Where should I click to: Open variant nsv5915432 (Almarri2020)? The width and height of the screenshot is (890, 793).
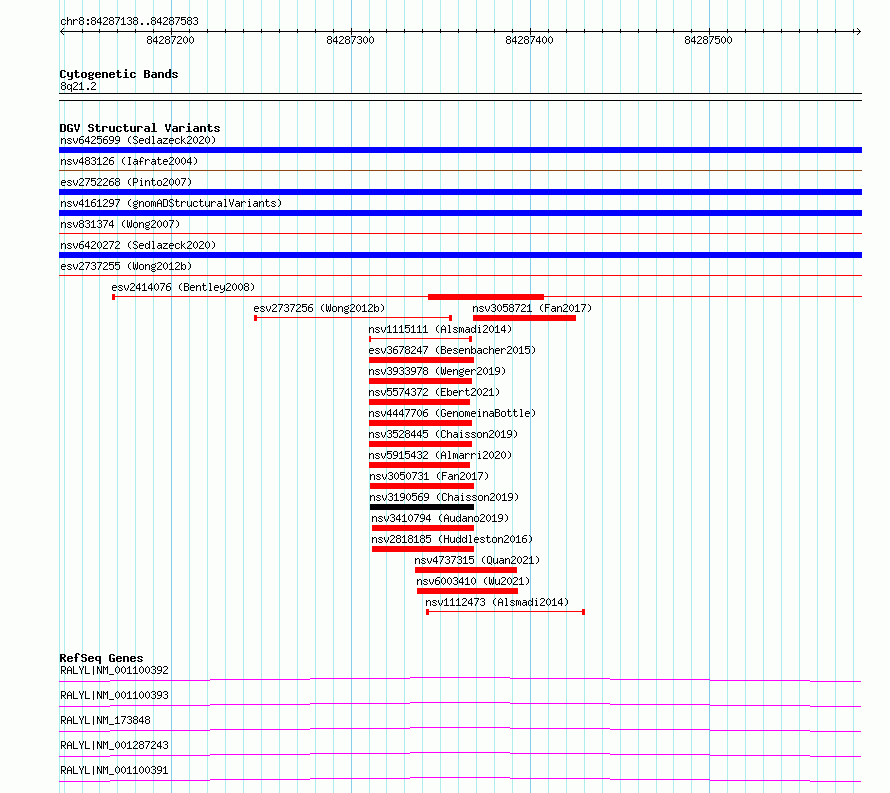pyautogui.click(x=440, y=455)
